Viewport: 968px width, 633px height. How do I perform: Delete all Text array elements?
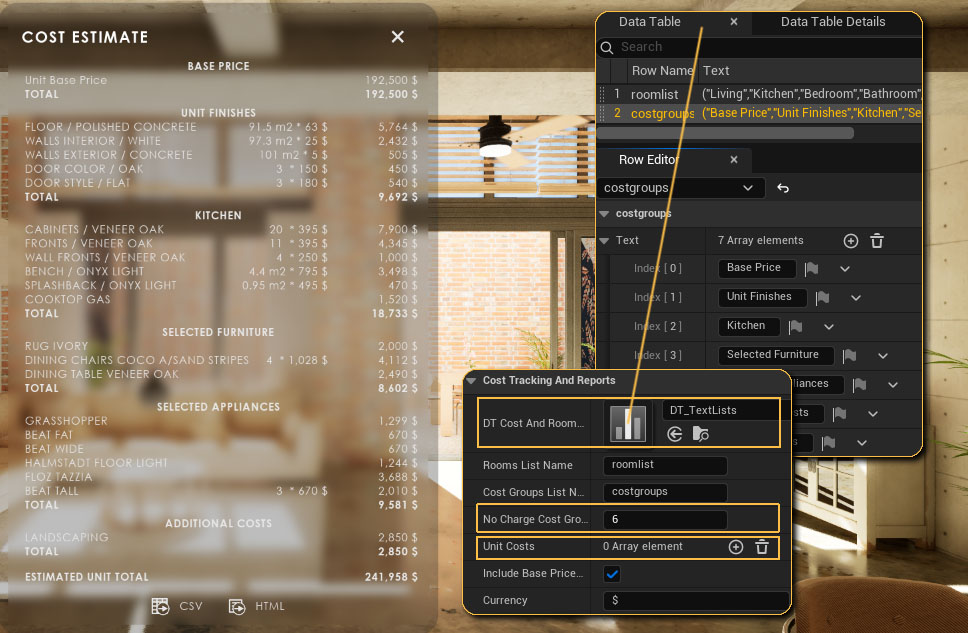coord(877,241)
